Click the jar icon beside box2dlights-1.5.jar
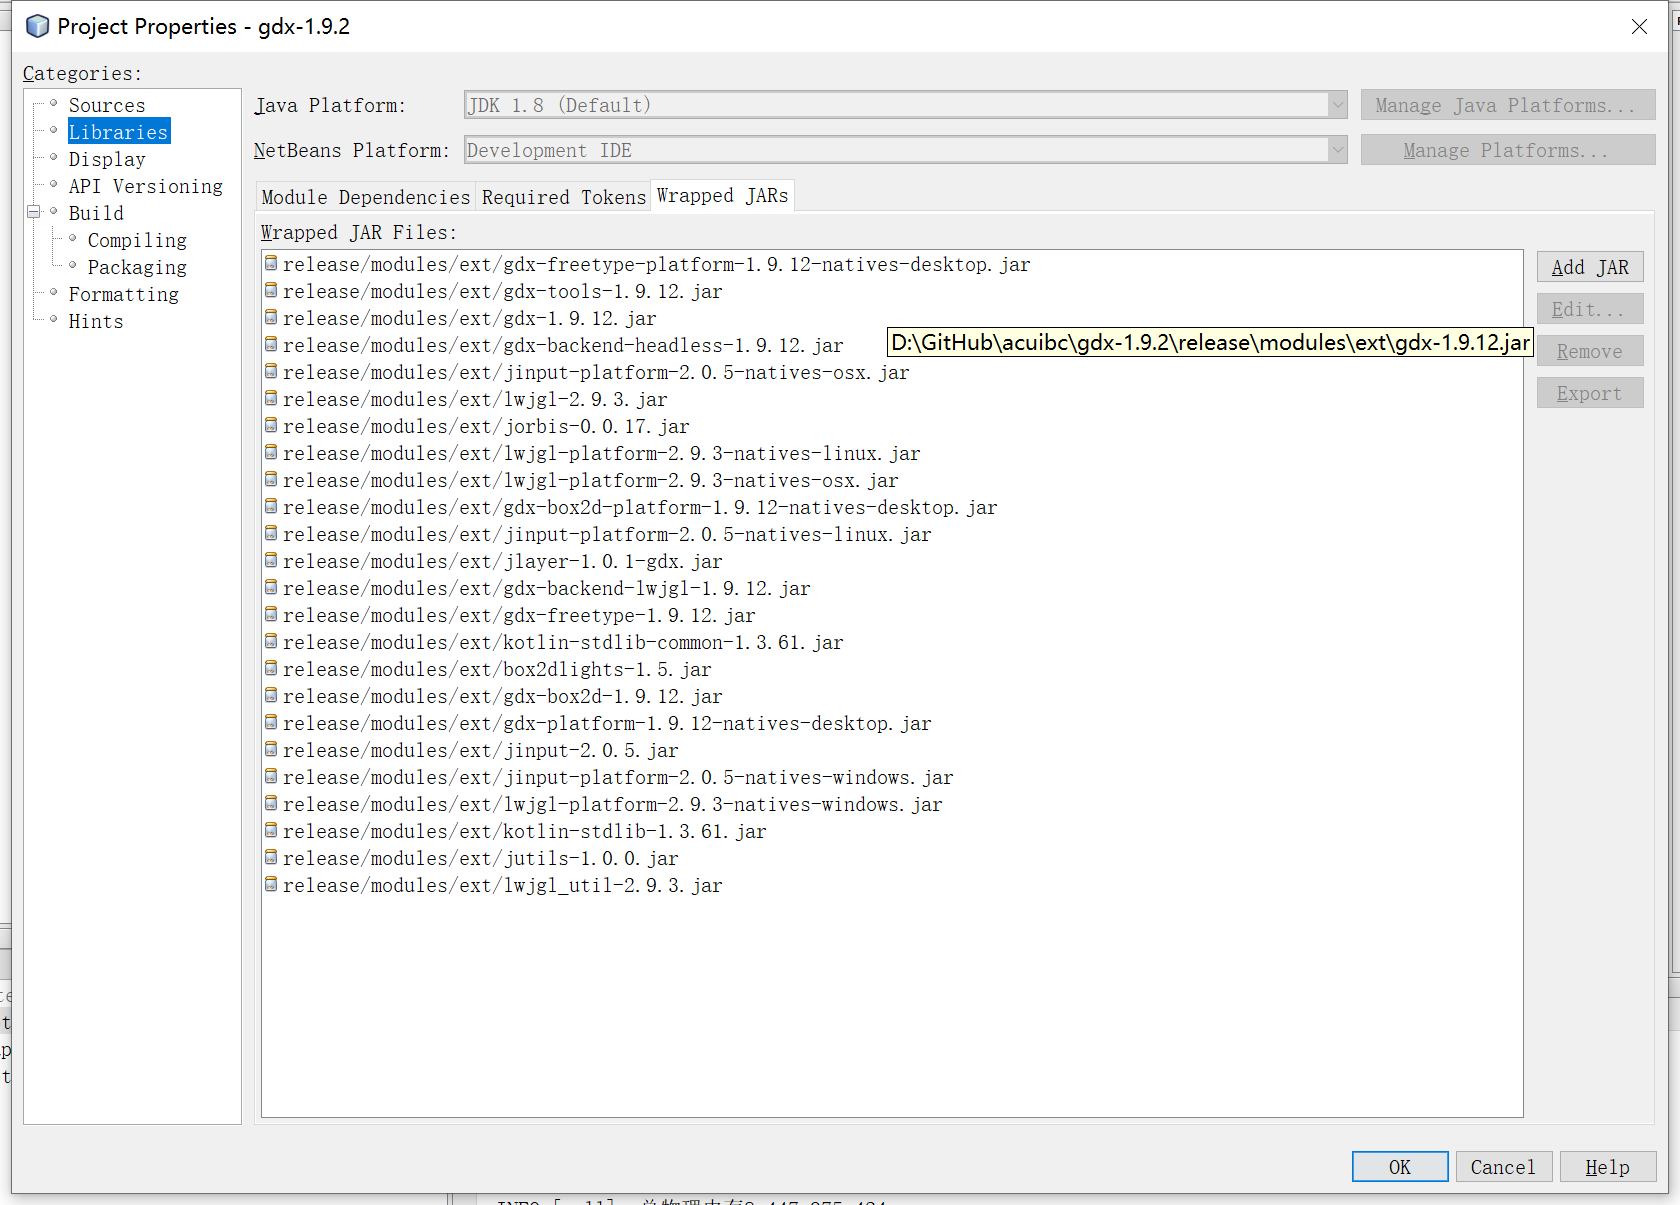 tap(271, 668)
